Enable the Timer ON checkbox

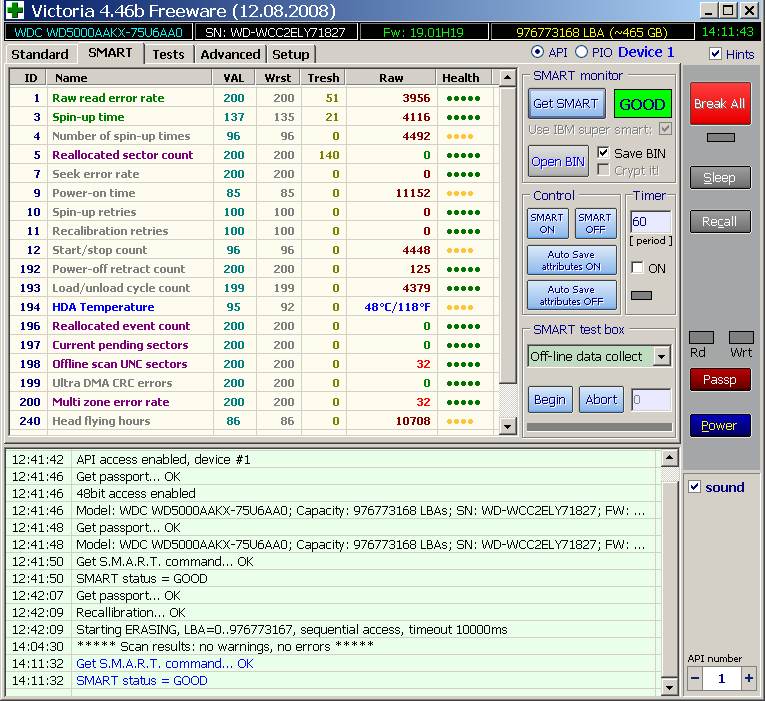click(637, 267)
